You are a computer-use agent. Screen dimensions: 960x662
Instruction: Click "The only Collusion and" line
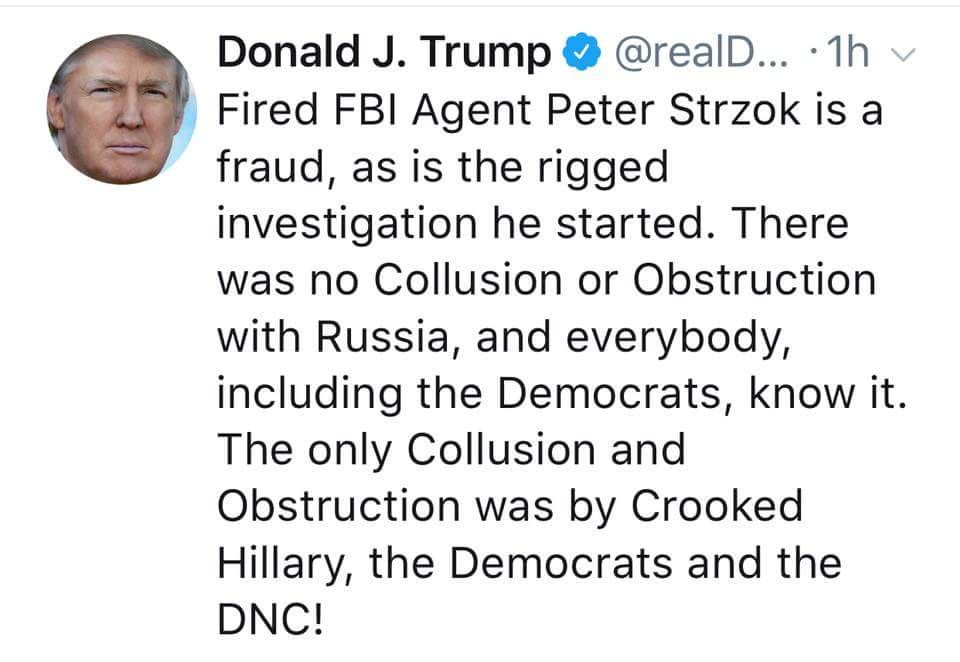(451, 450)
